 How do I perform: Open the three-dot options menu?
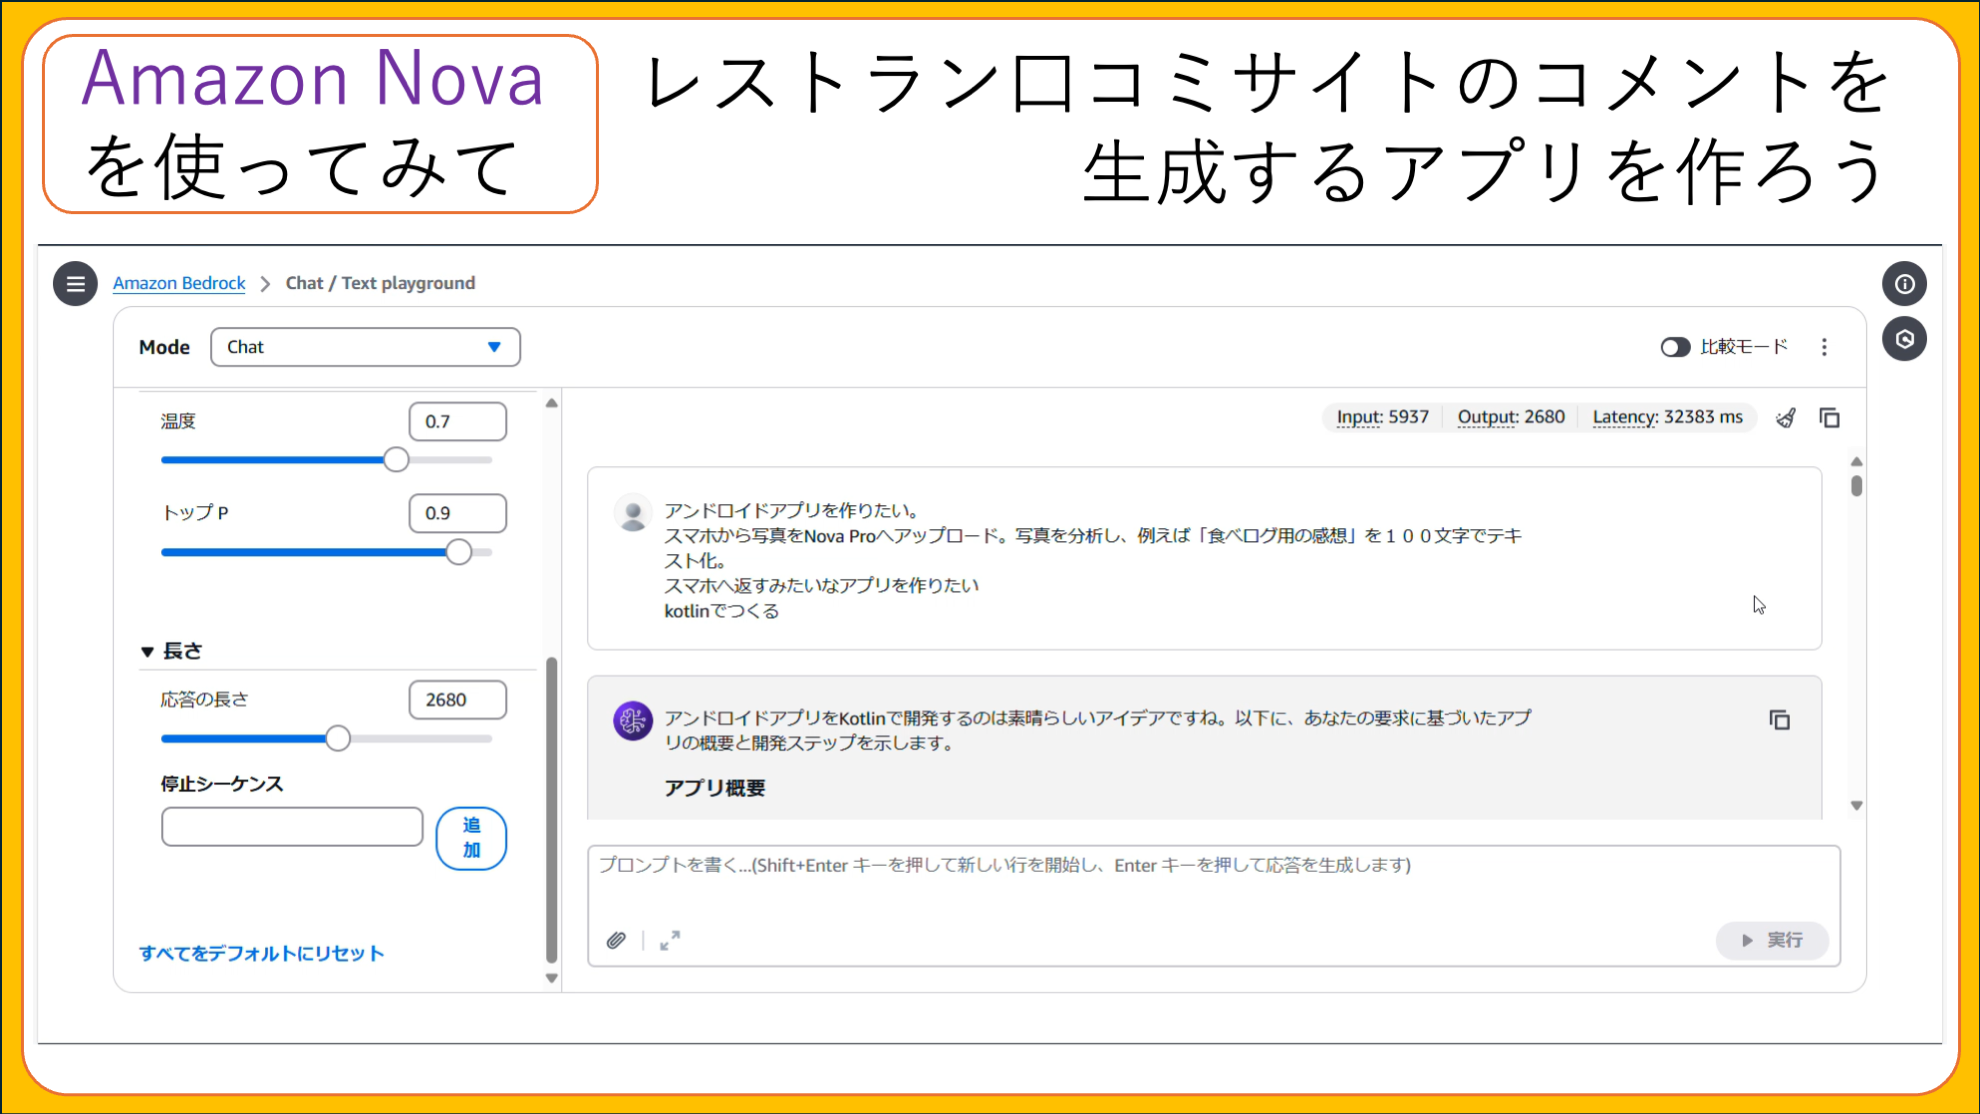tap(1824, 347)
